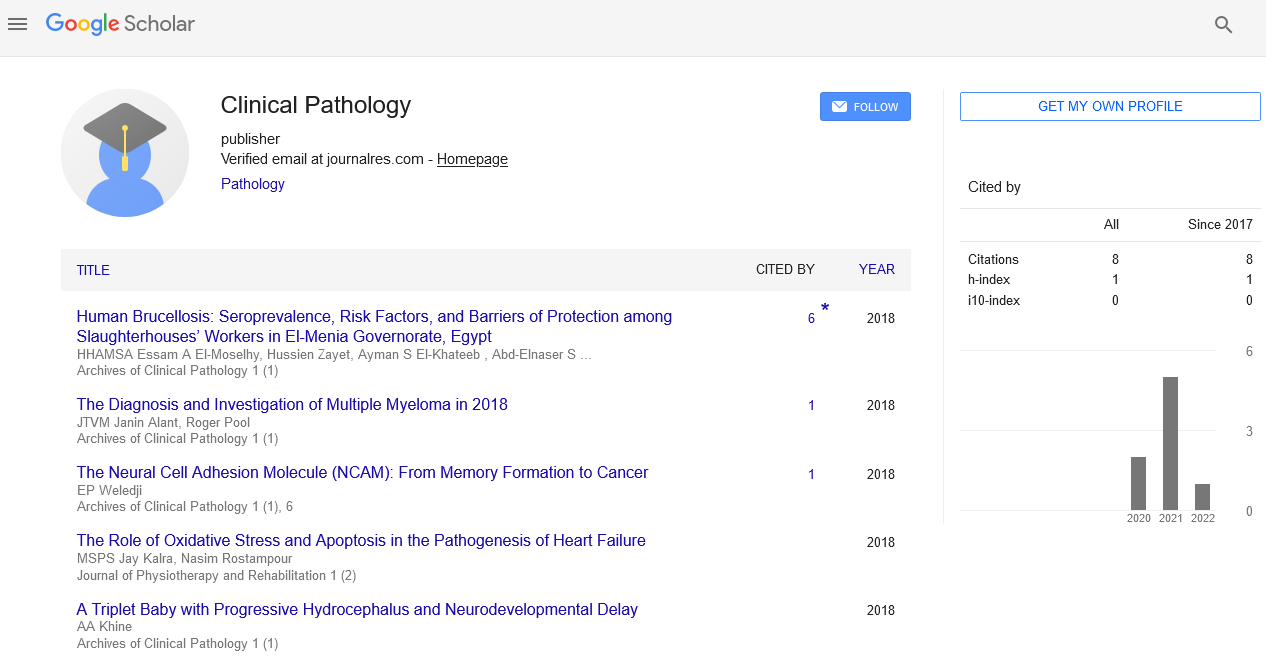
Task: View the 1 citation for Multiple Myeloma
Action: coord(811,406)
